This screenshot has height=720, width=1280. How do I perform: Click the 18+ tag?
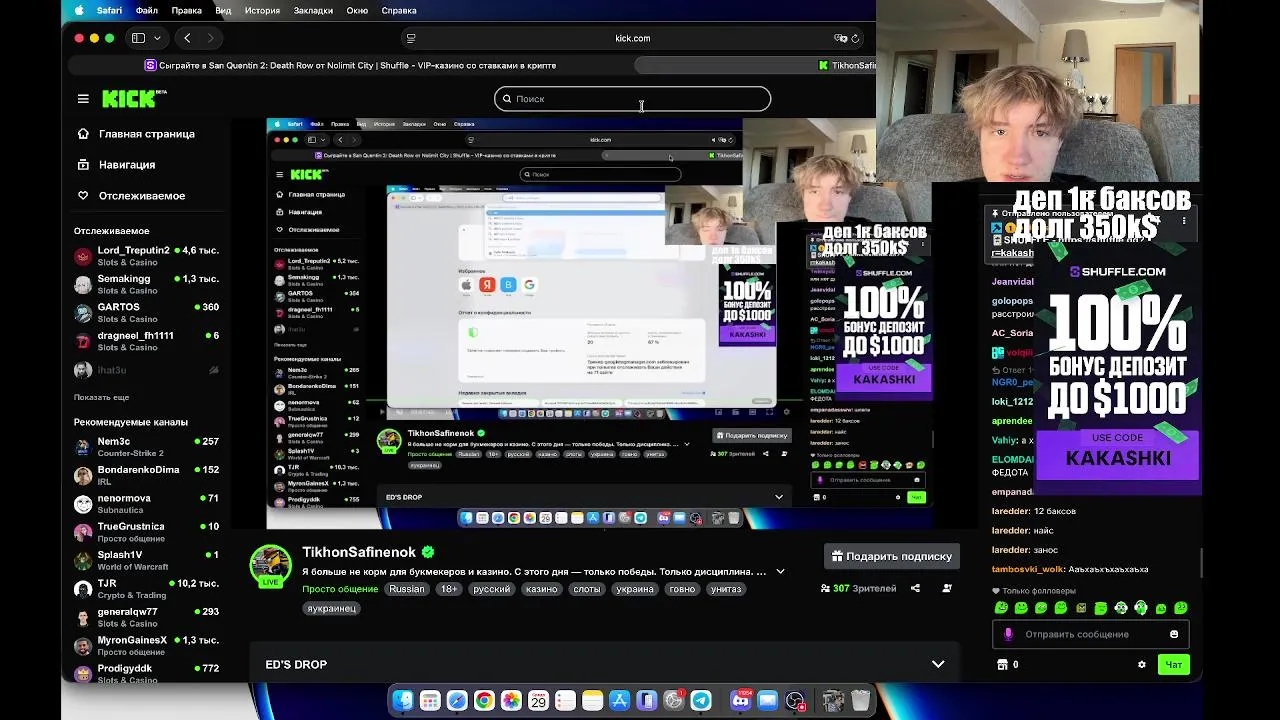tap(449, 589)
